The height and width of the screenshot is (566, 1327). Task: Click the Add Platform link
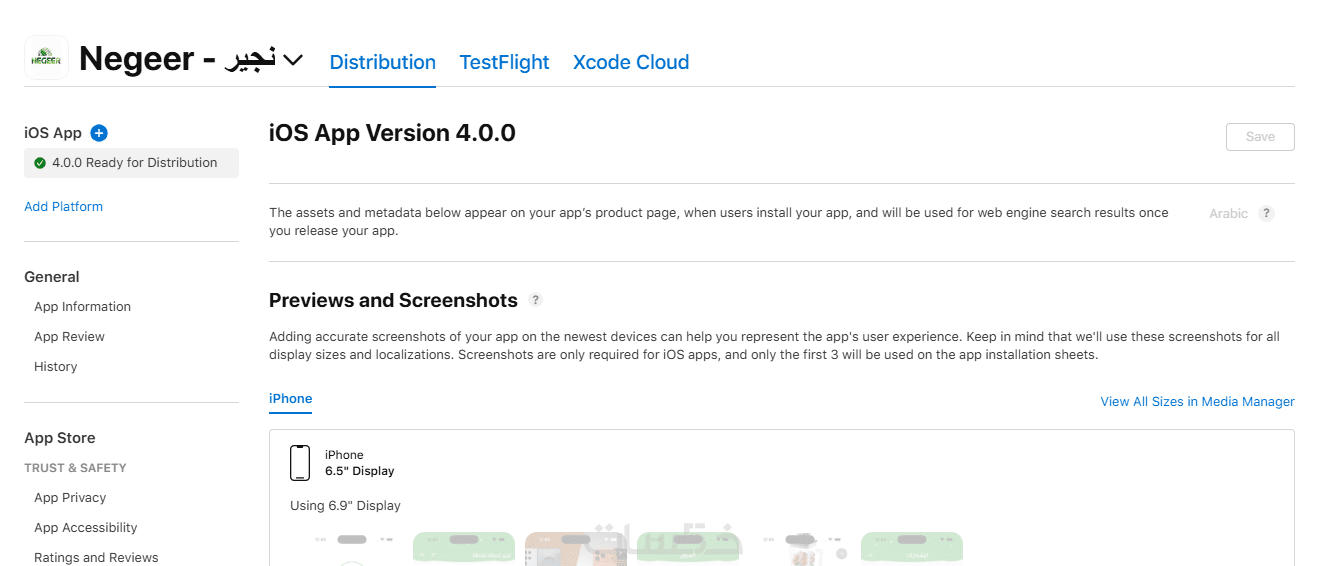63,207
